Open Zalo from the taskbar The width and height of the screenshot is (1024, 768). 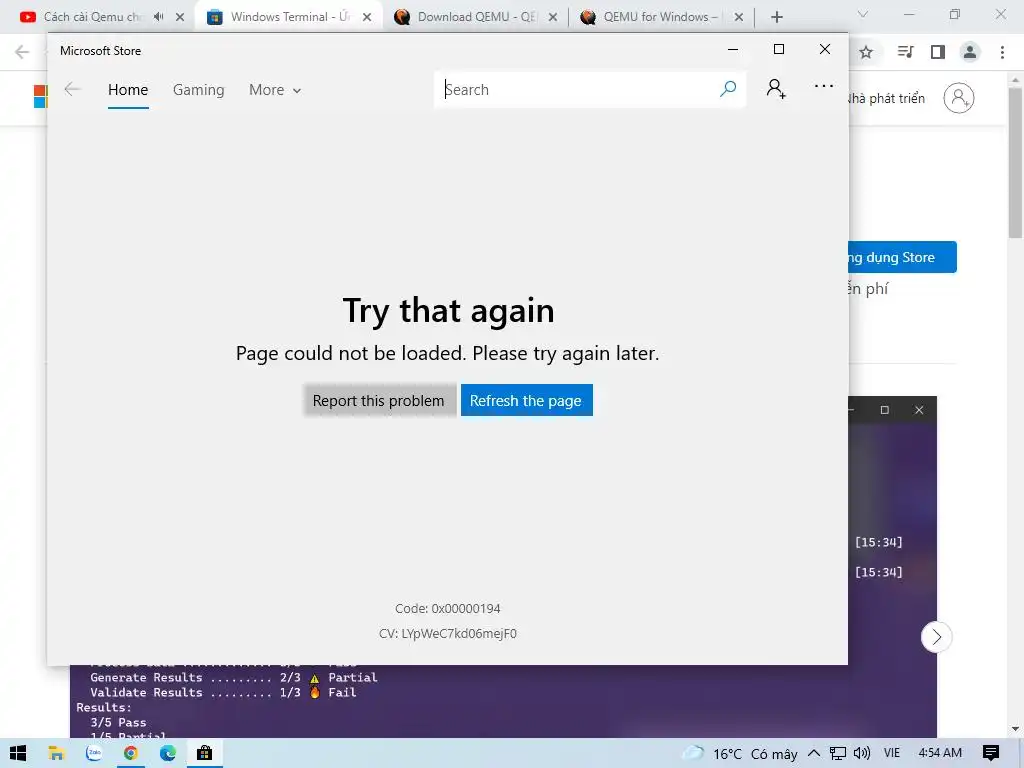click(94, 754)
